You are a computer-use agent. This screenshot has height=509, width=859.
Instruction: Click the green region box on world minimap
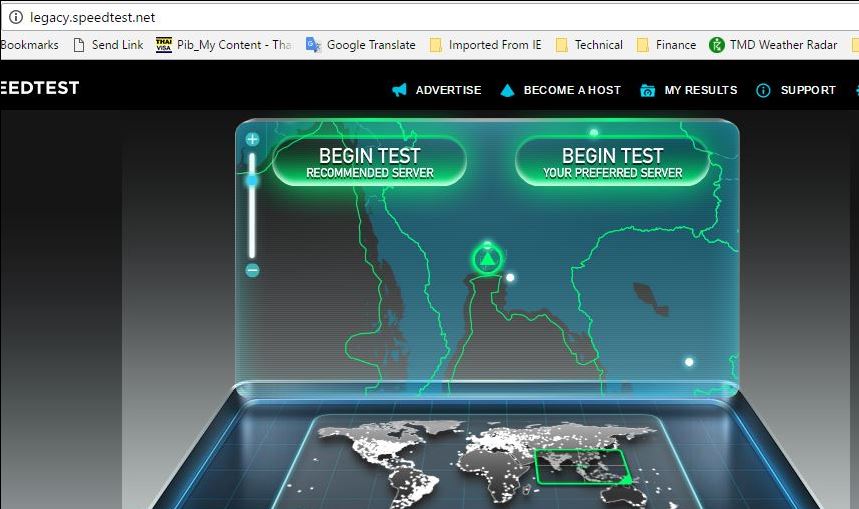click(x=582, y=467)
